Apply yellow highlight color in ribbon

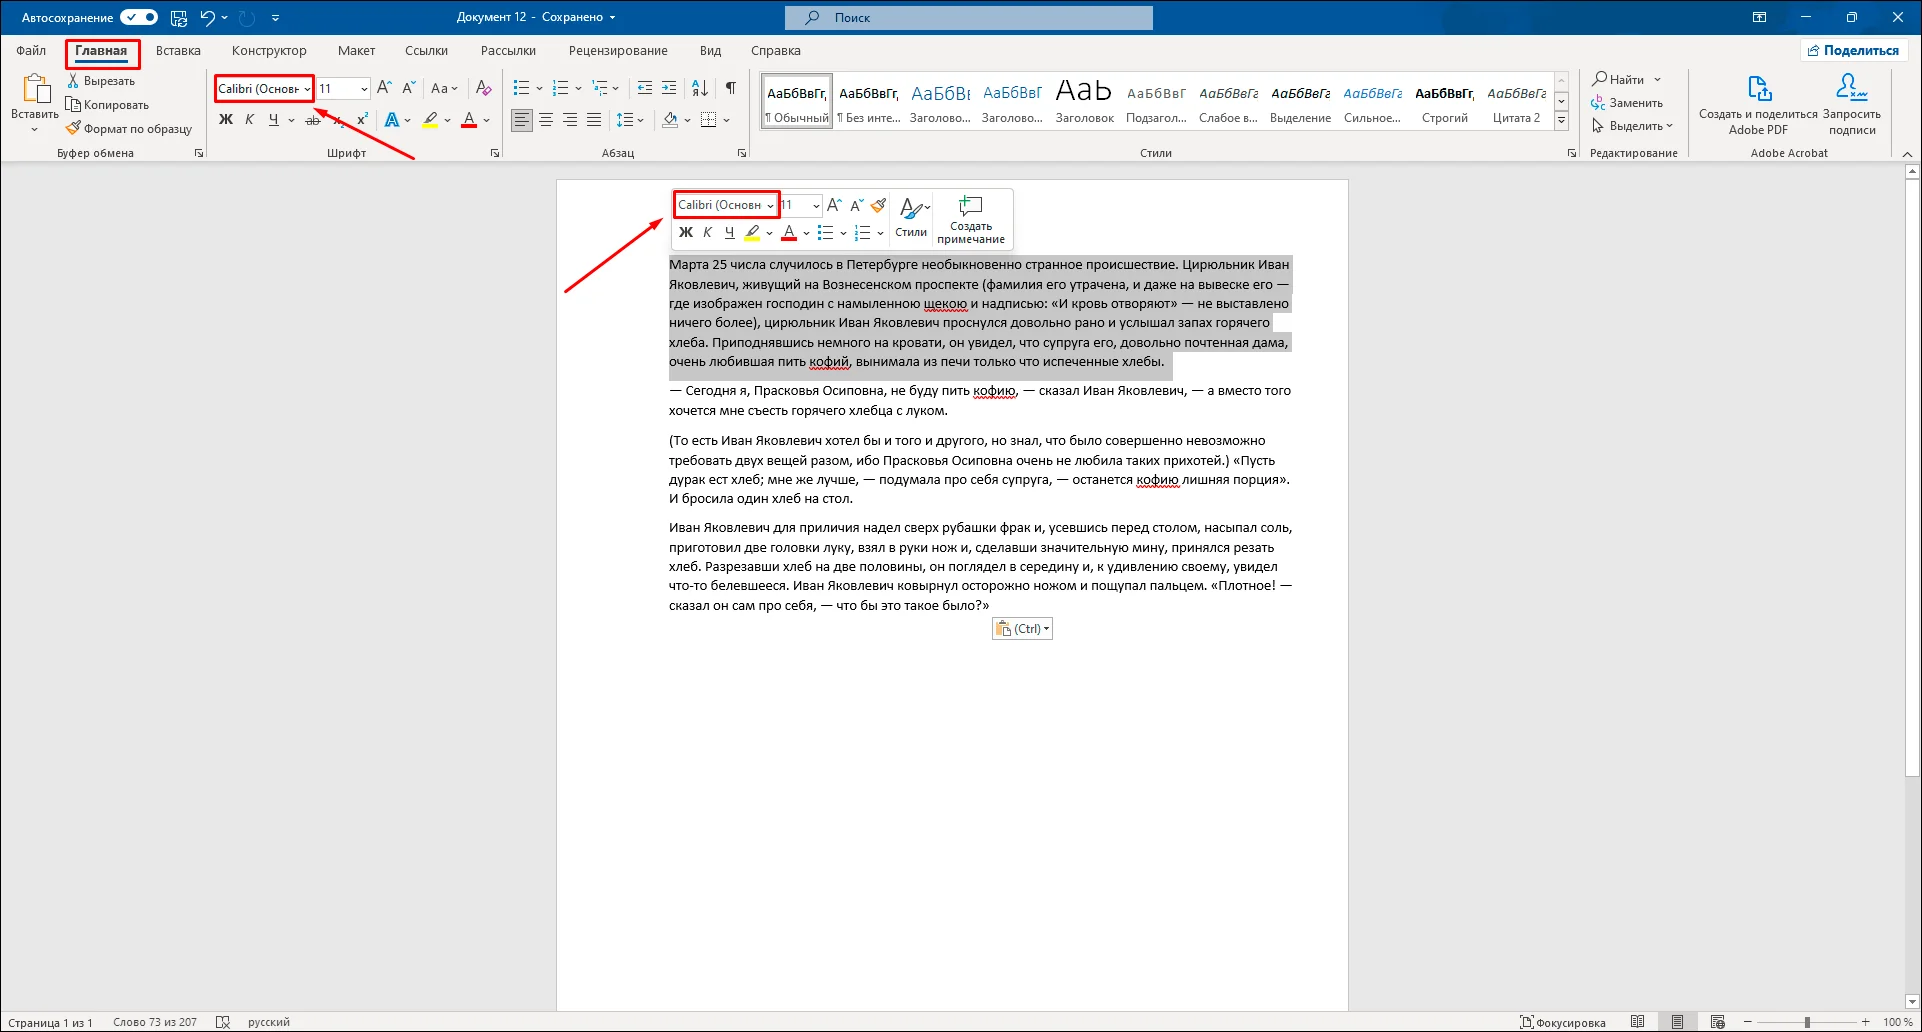point(430,120)
